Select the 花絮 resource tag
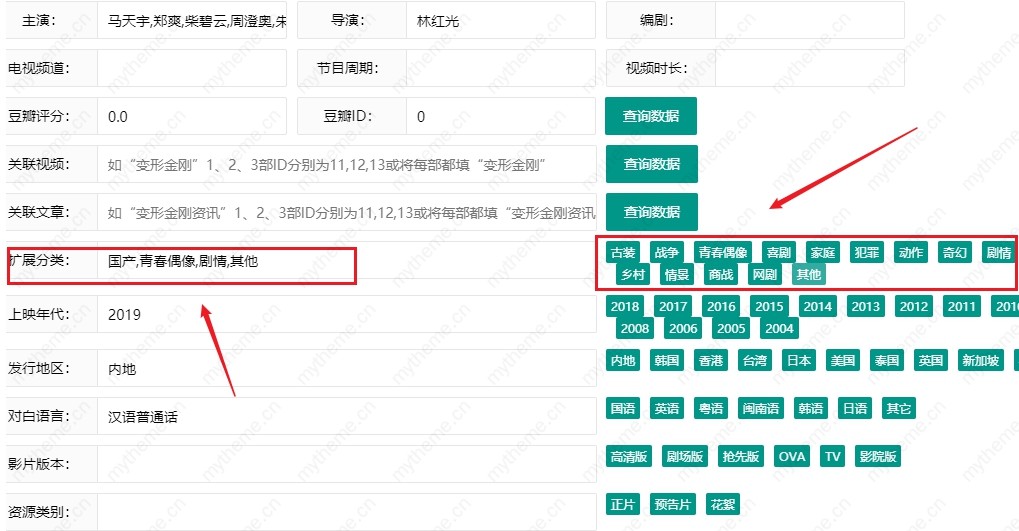The image size is (1019, 531). [722, 505]
